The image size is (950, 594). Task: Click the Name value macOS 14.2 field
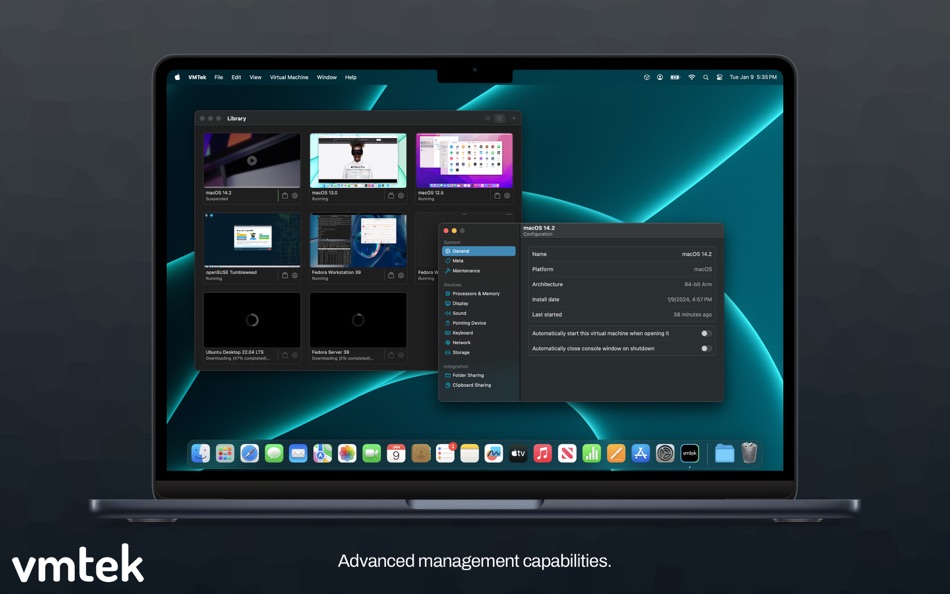click(696, 254)
